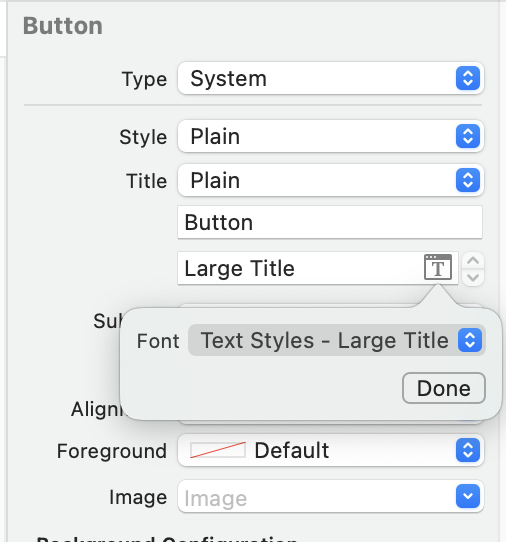Click the blue arrows on Style popup
This screenshot has height=542, width=506.
[468, 136]
